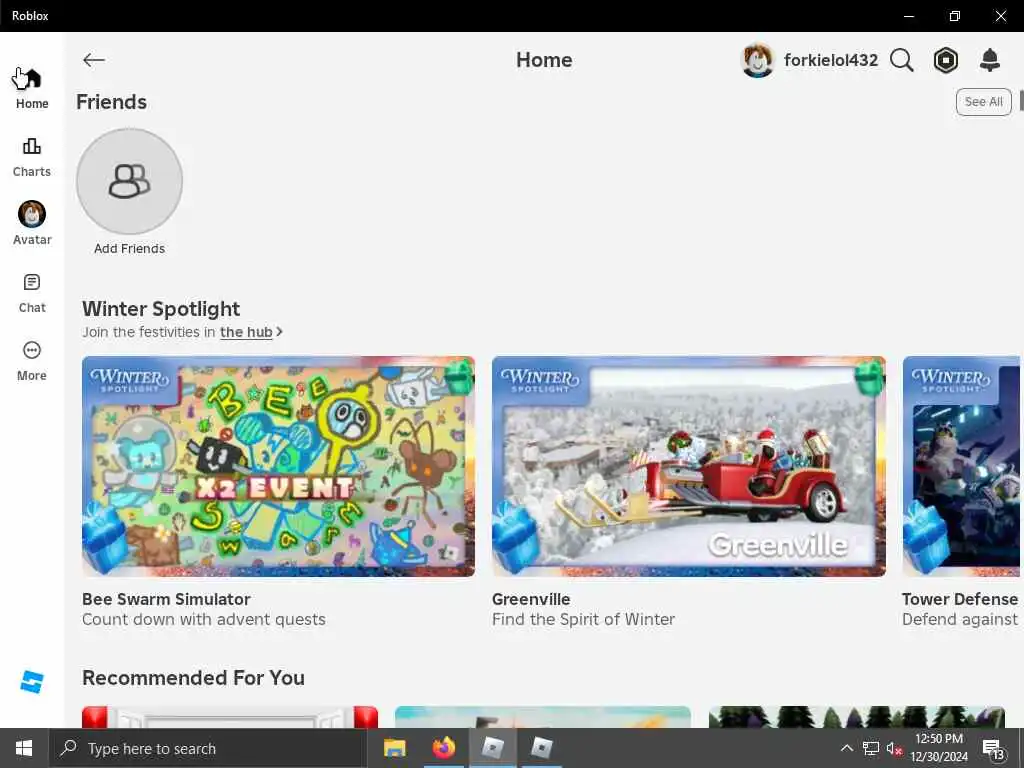Viewport: 1024px width, 768px height.
Task: Open the Tower Defense game thumbnail
Action: 961,466
